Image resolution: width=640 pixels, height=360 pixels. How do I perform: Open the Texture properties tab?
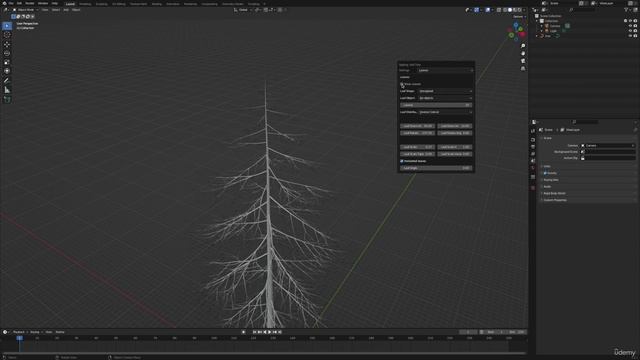[533, 188]
